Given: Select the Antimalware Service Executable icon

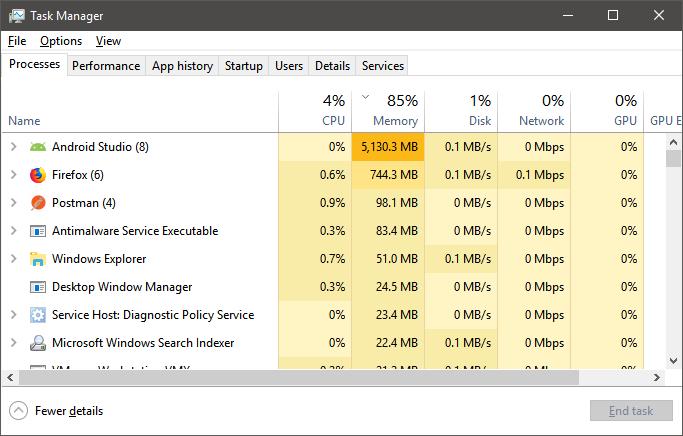Looking at the screenshot, I should pyautogui.click(x=38, y=231).
